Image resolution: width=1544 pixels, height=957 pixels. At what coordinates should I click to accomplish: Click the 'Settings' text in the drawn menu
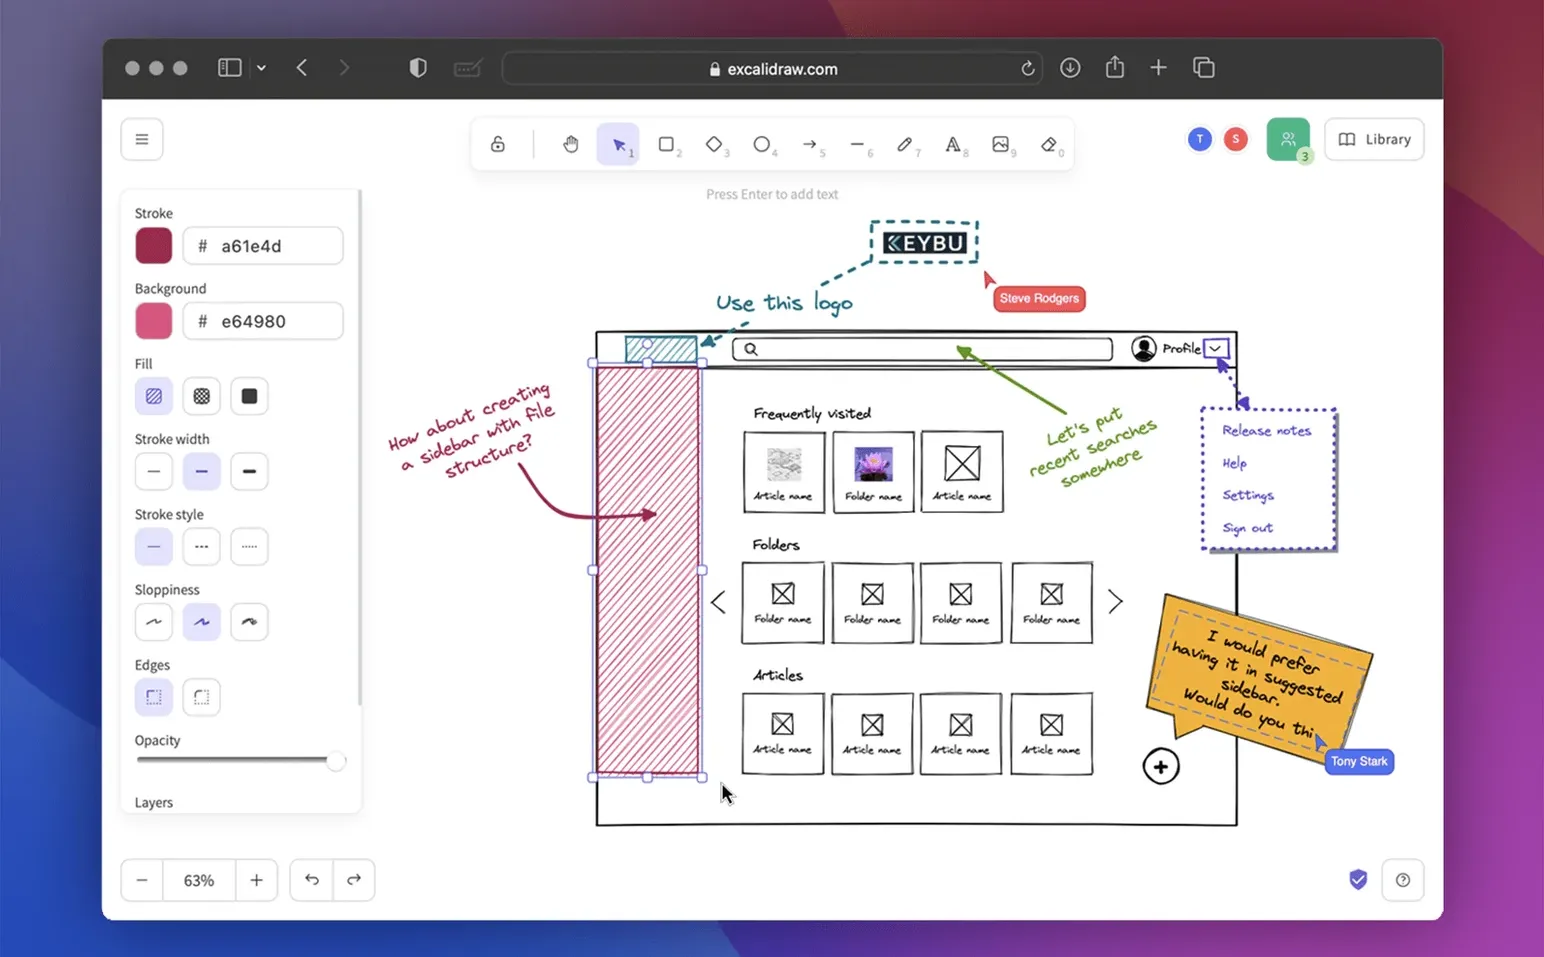point(1248,495)
